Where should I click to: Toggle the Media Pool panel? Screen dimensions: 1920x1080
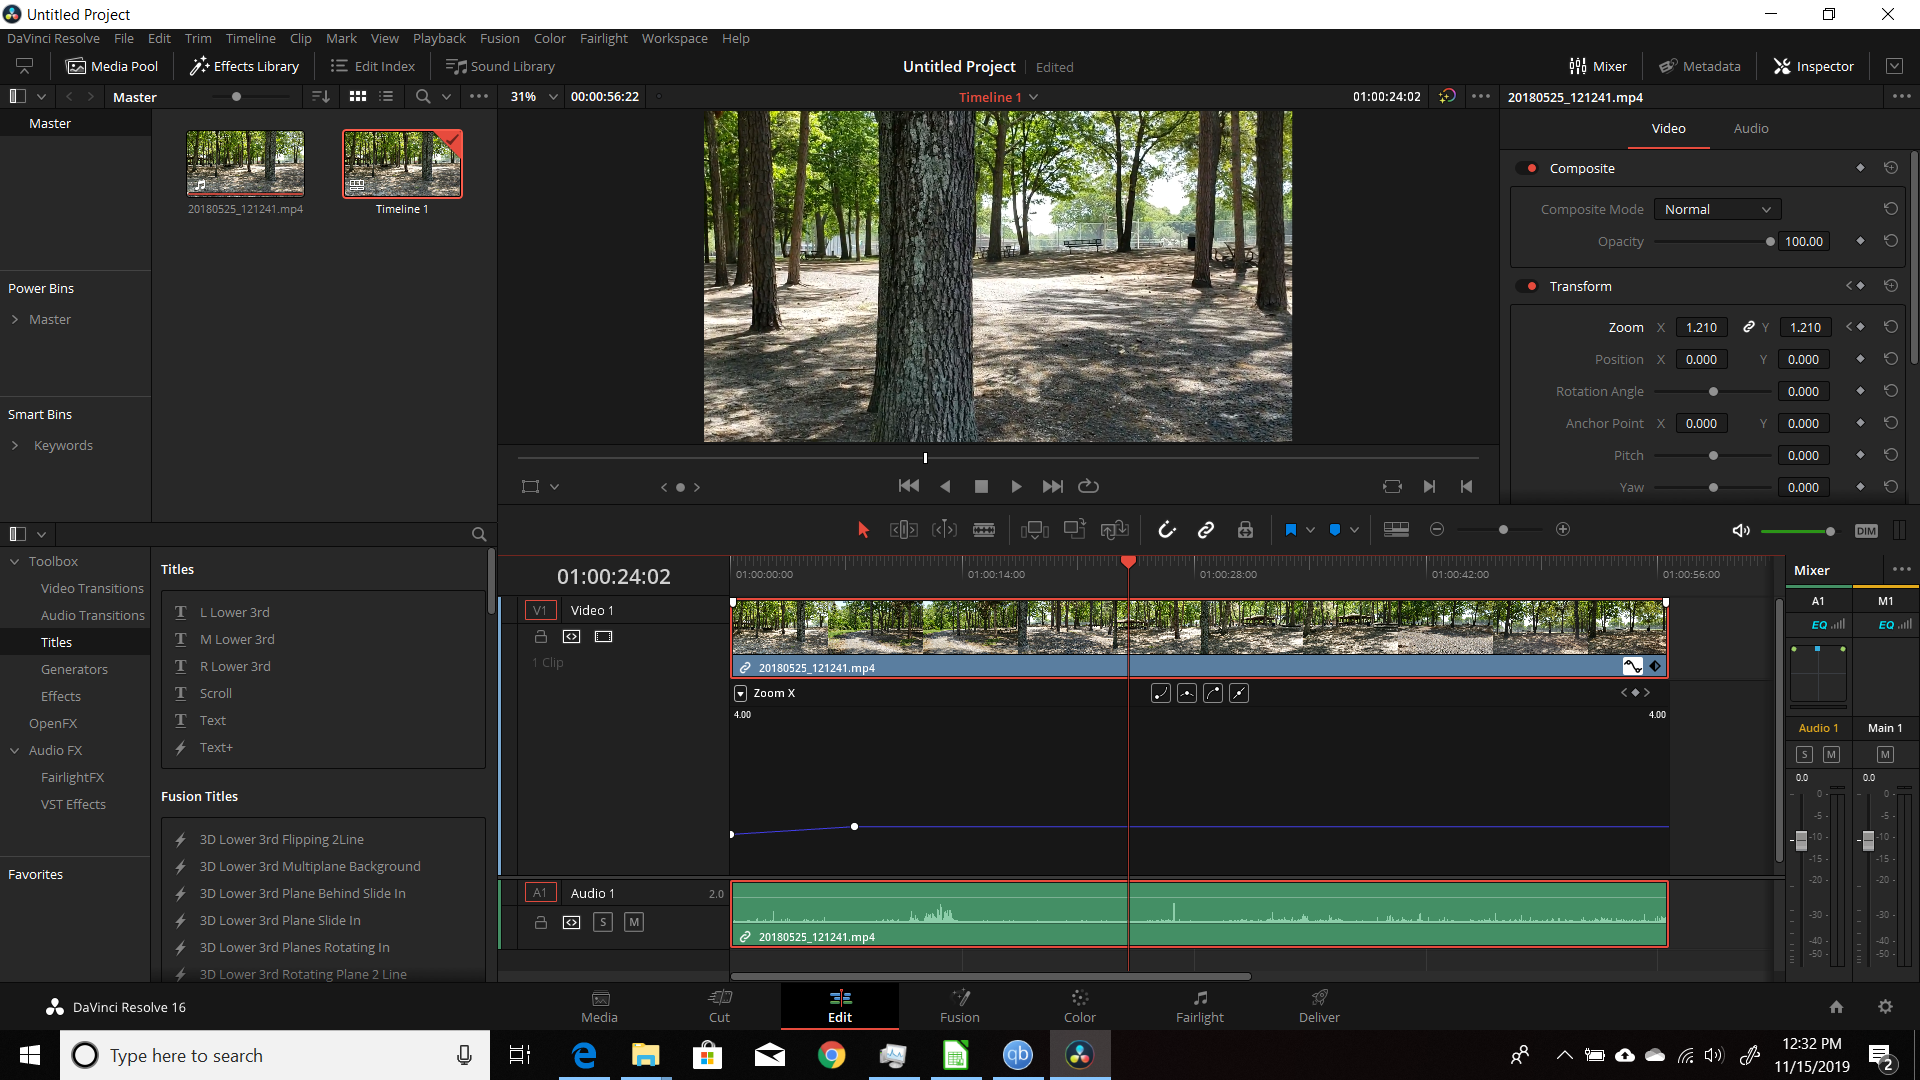click(112, 66)
